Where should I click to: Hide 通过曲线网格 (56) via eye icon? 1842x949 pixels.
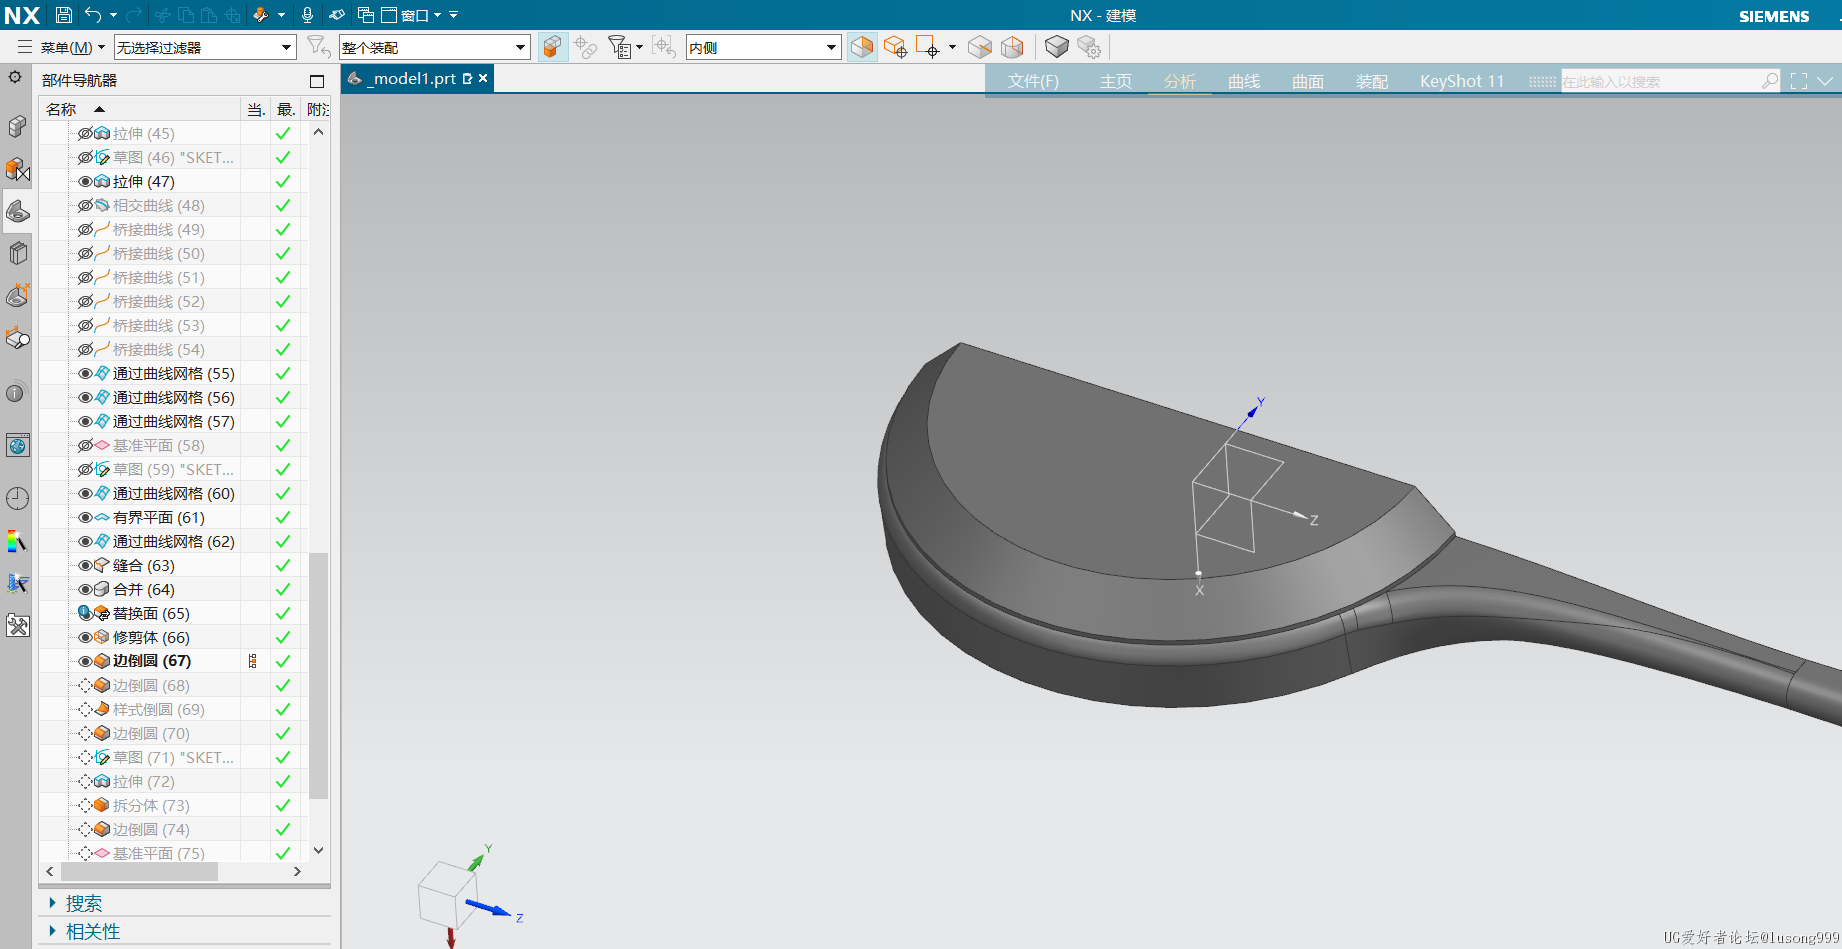click(85, 398)
